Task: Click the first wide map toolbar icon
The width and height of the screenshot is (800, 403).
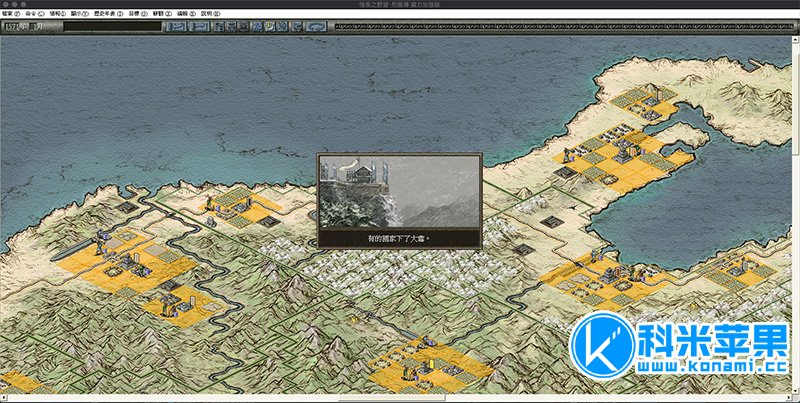Action: tap(177, 27)
